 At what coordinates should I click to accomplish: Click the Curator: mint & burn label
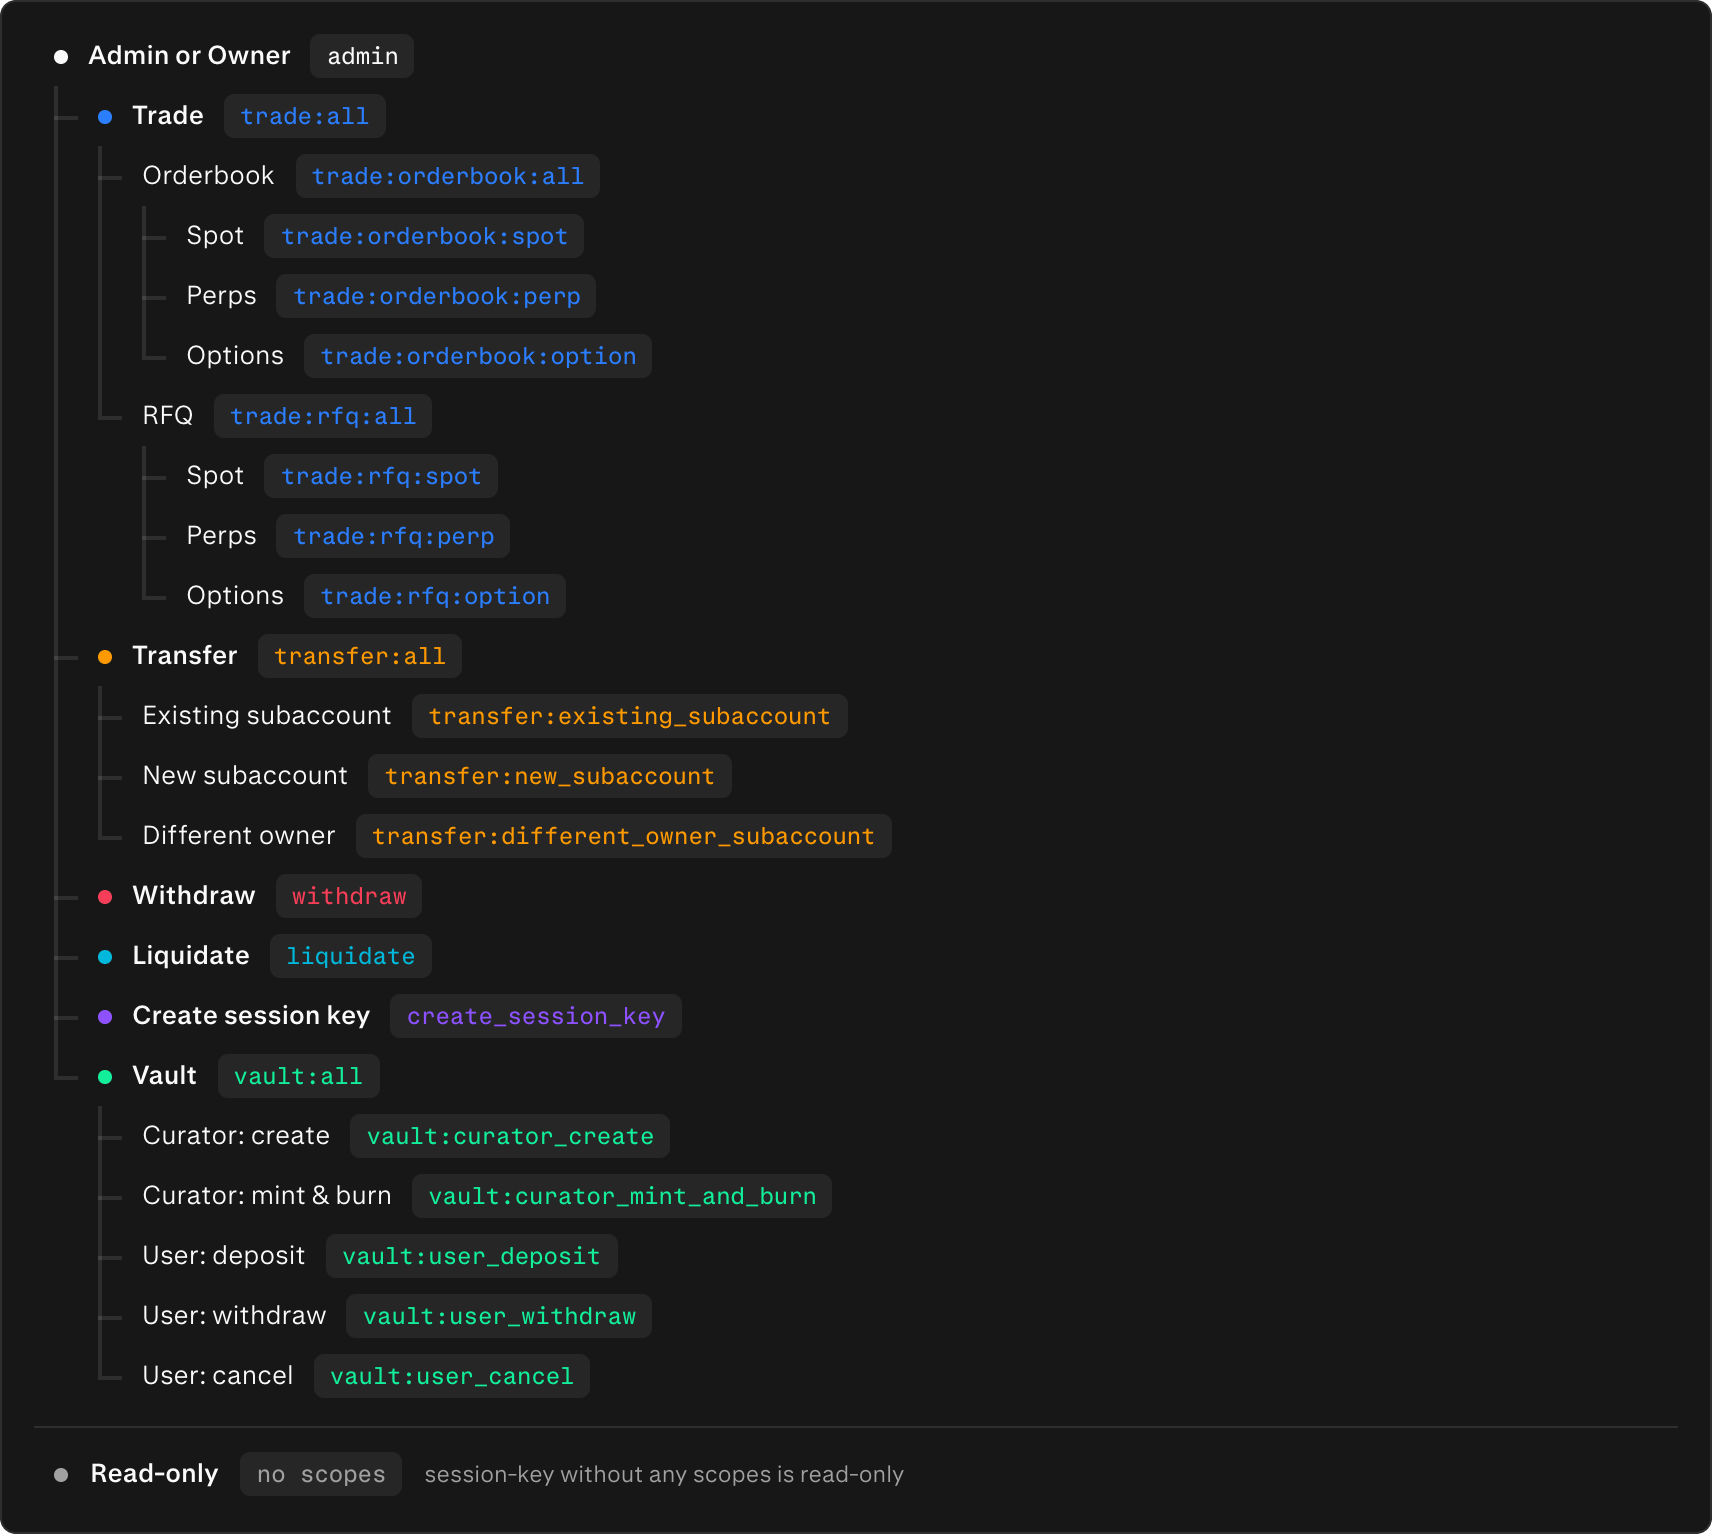(x=267, y=1196)
